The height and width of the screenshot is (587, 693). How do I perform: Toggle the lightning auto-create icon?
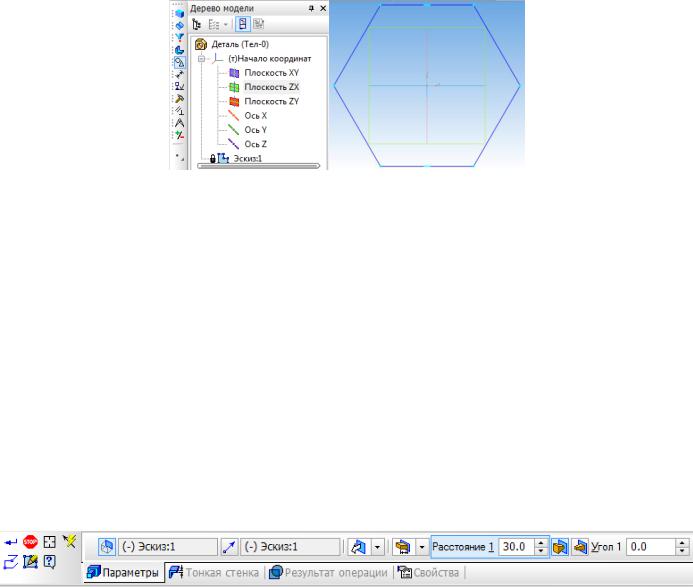69,541
